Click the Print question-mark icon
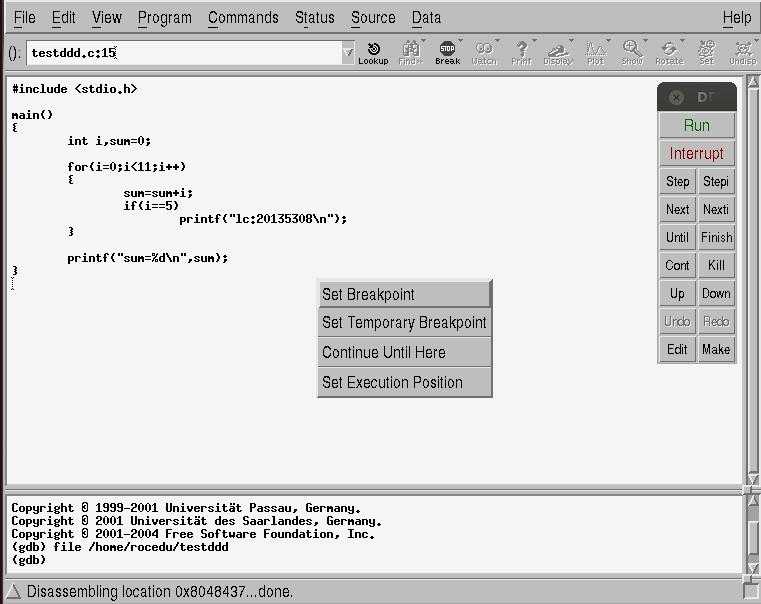The width and height of the screenshot is (761, 604). tap(521, 53)
